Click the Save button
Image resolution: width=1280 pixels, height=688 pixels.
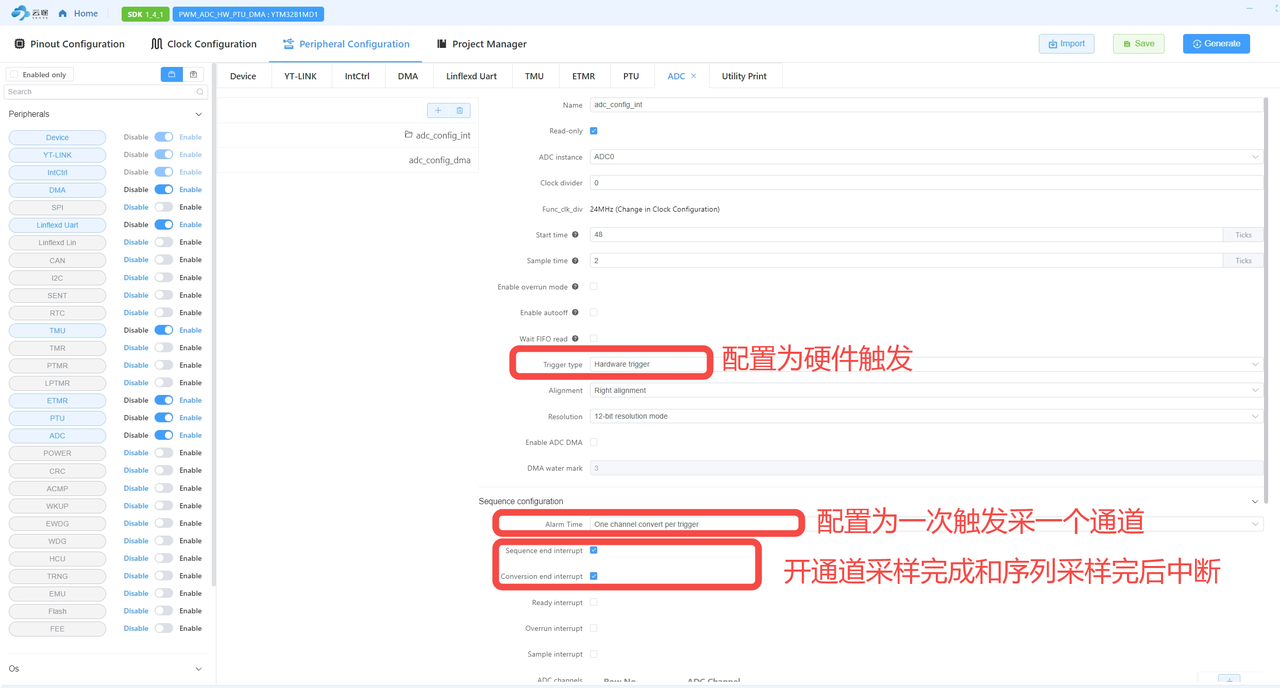pyautogui.click(x=1138, y=44)
